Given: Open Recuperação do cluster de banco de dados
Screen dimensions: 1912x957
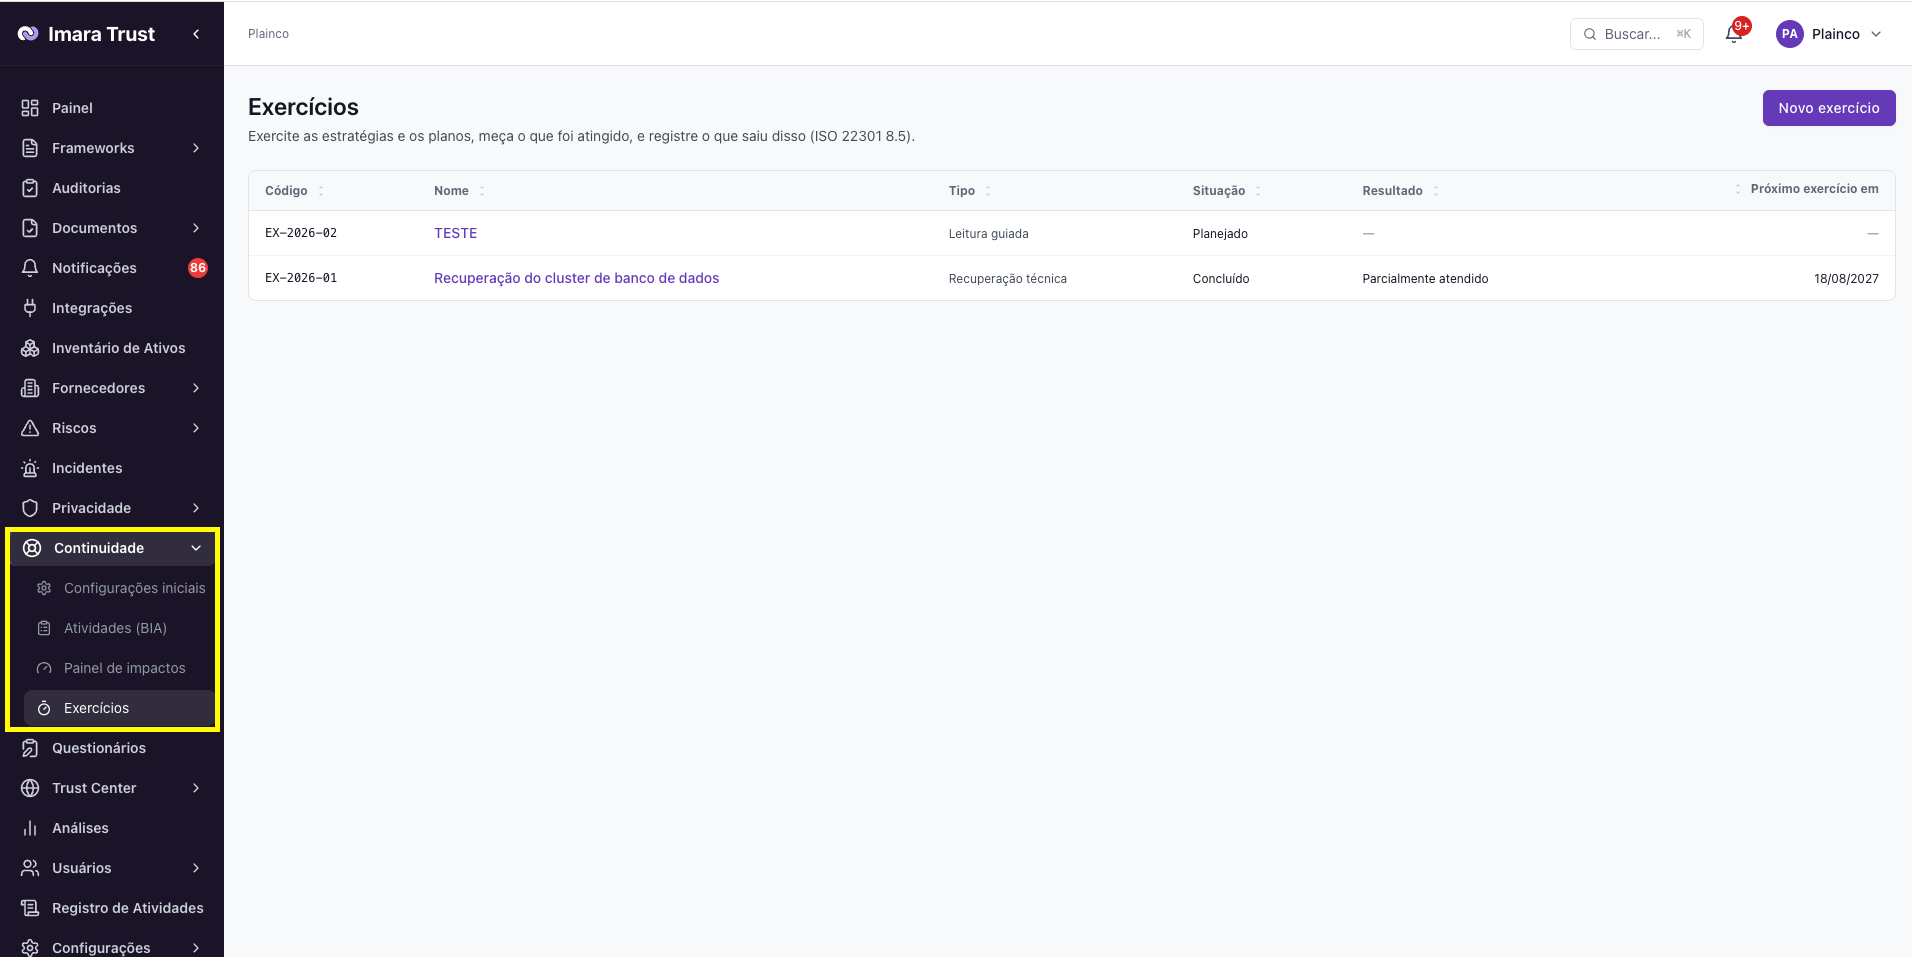Looking at the screenshot, I should (x=576, y=278).
